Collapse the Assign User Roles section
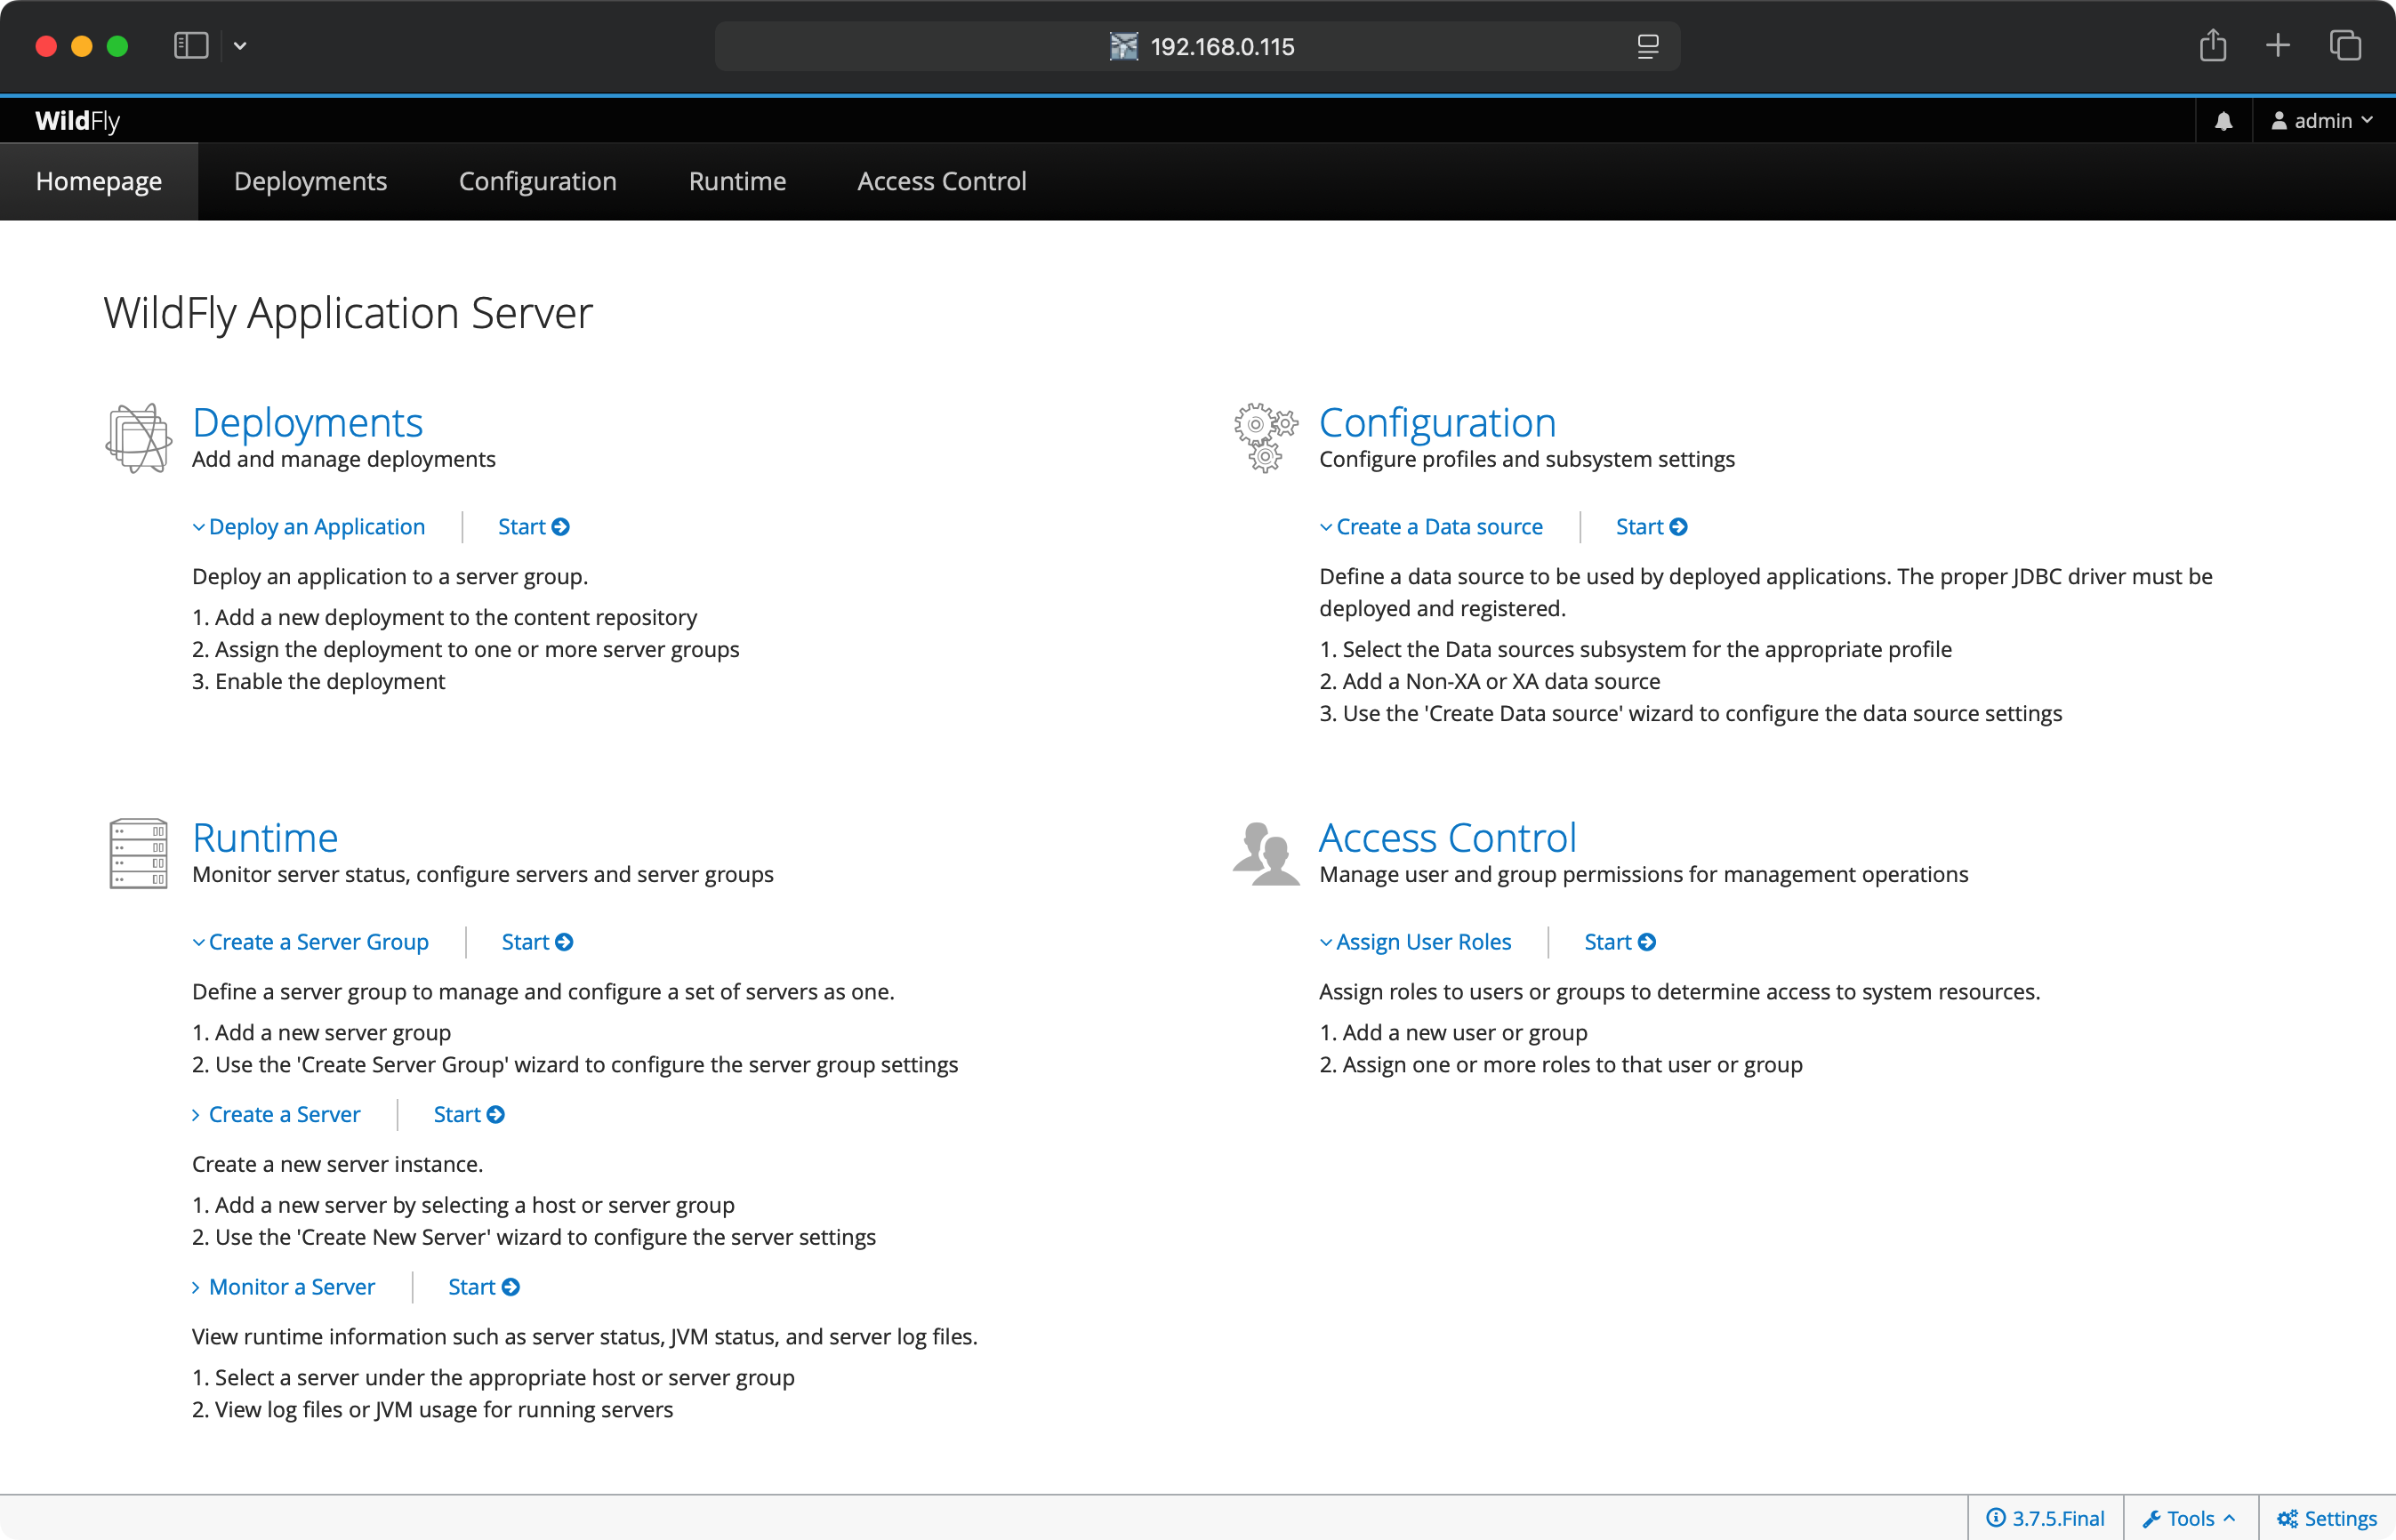The image size is (2396, 1540). [x=1415, y=942]
